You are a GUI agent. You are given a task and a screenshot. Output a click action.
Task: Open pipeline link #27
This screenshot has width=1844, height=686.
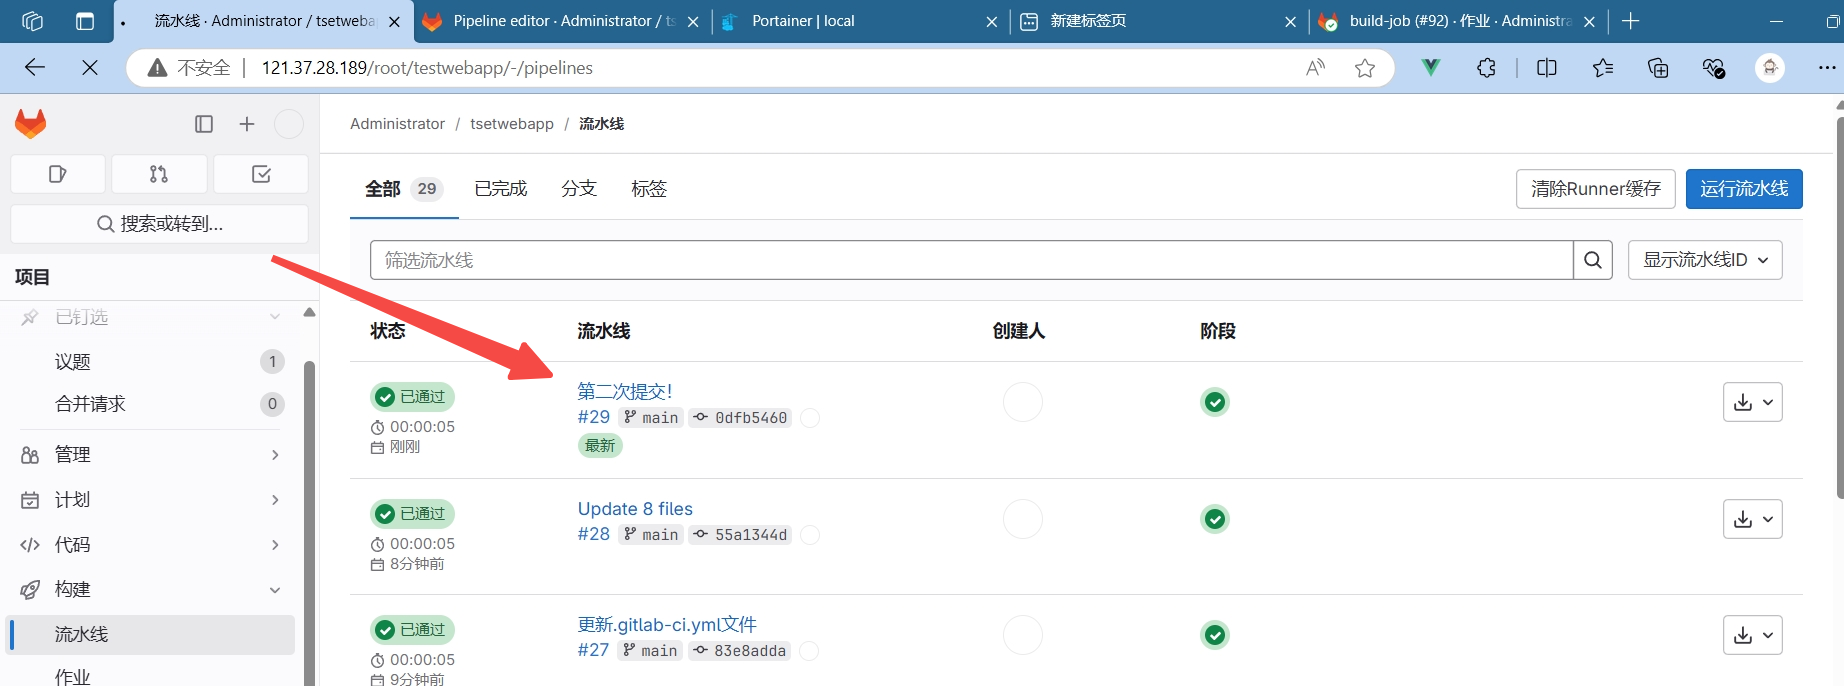coord(593,650)
